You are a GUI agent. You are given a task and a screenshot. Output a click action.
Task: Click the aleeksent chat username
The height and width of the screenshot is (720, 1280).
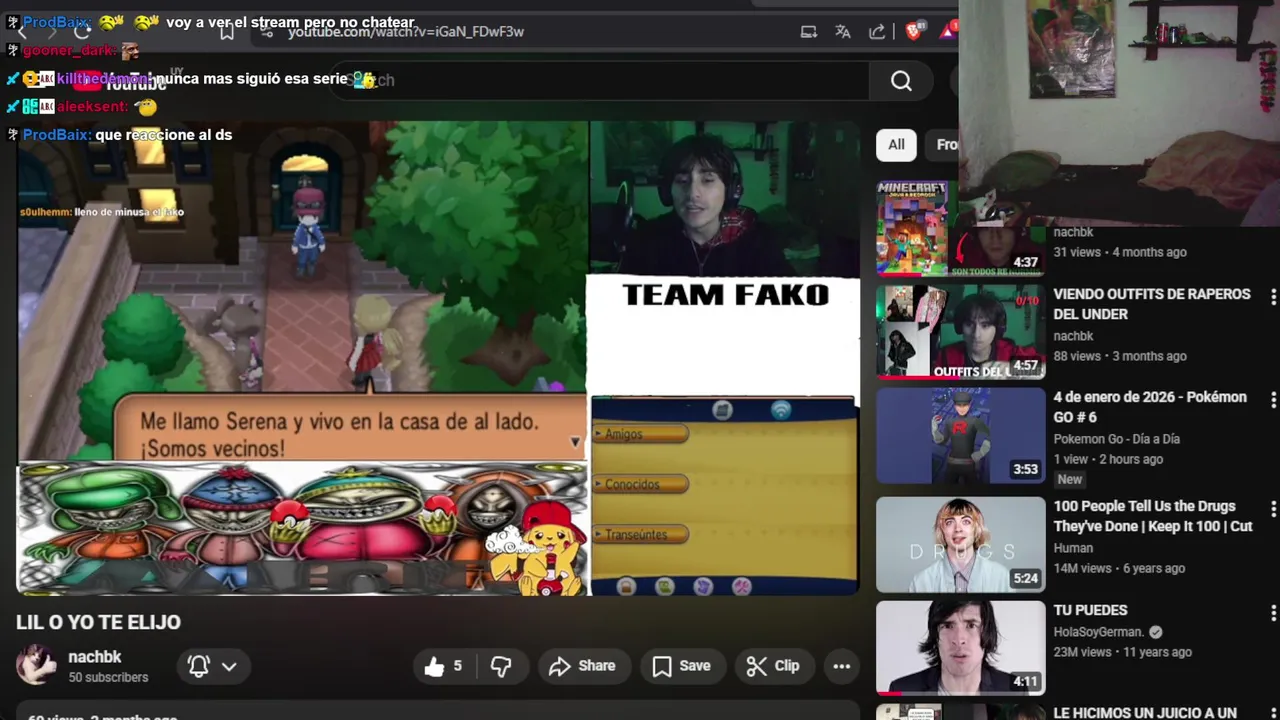point(92,106)
